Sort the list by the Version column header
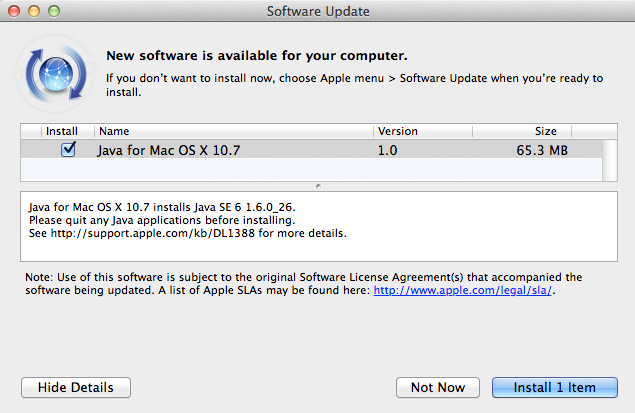 coord(423,131)
